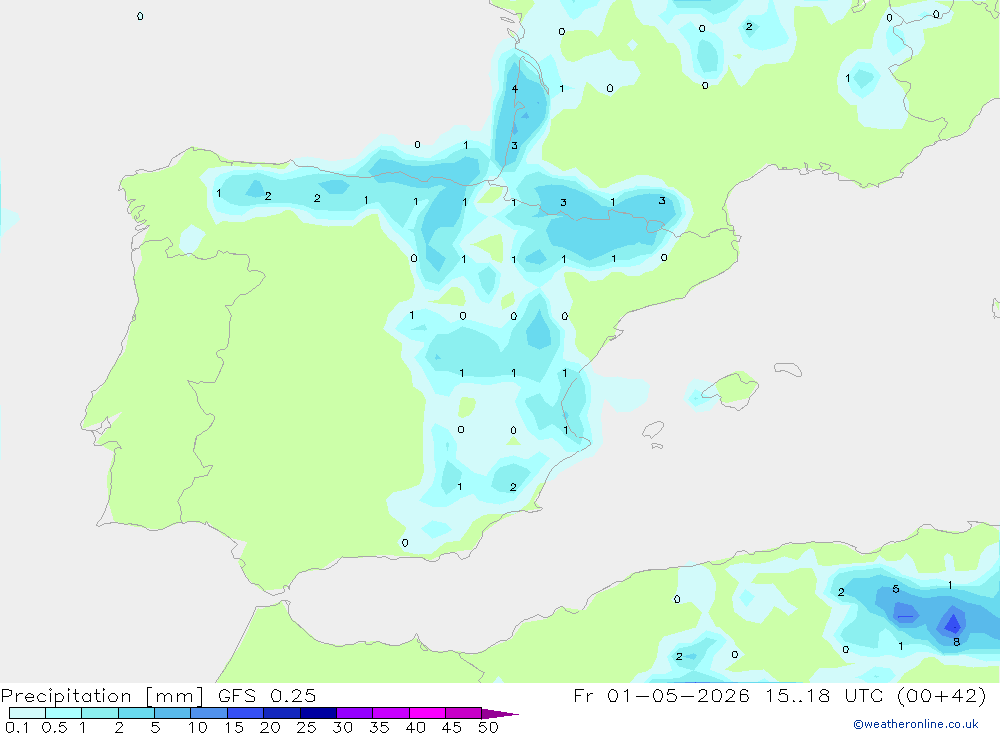Pick the legend swatch between 35 and 40

point(390,713)
